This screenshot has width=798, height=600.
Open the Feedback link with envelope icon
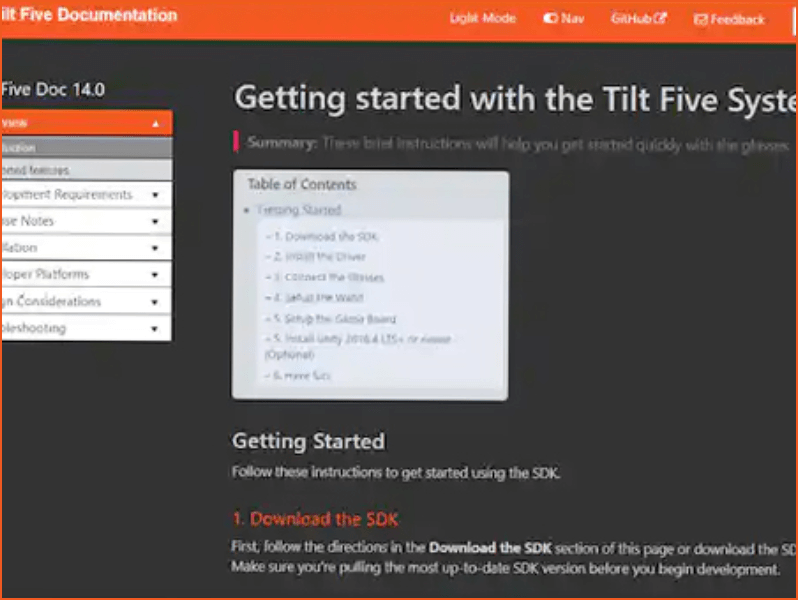[x=729, y=20]
